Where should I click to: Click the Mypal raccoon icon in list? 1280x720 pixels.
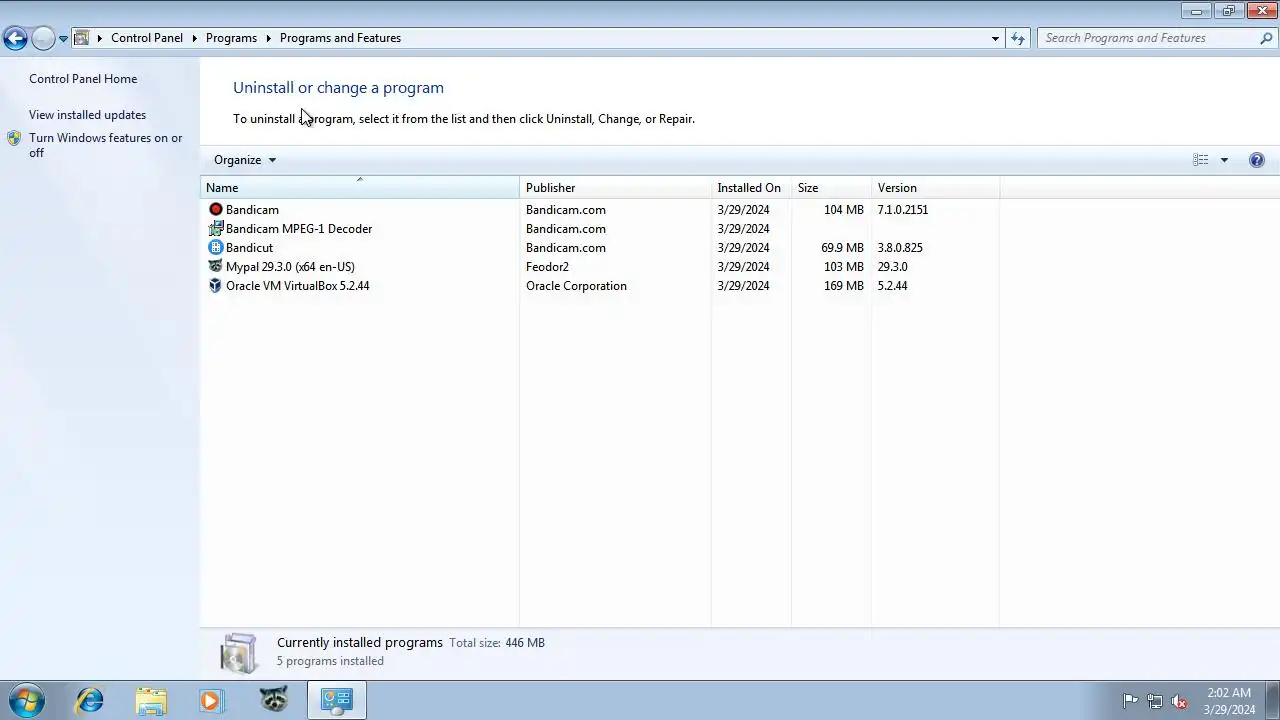coord(215,267)
